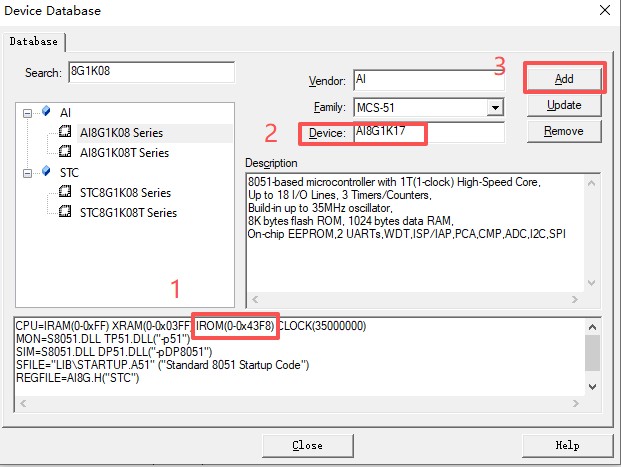Click the Vendor input field containing AI

429,80
